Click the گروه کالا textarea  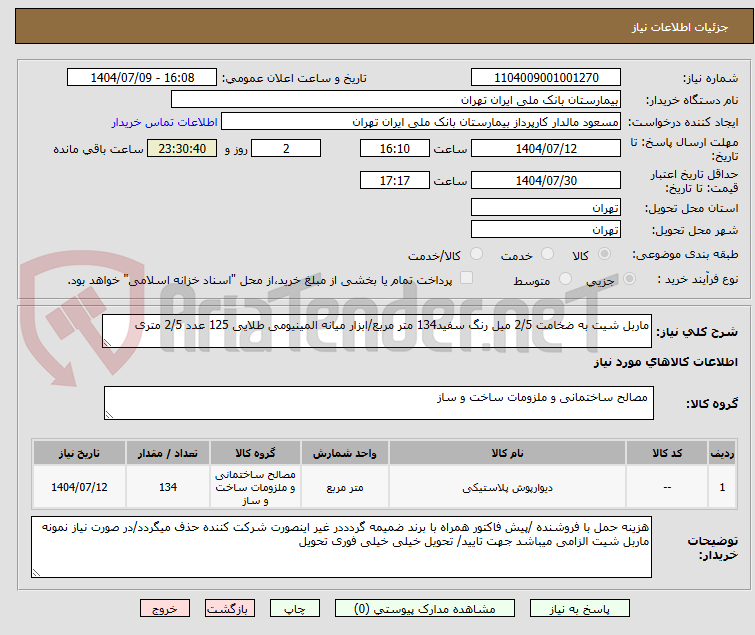(378, 403)
